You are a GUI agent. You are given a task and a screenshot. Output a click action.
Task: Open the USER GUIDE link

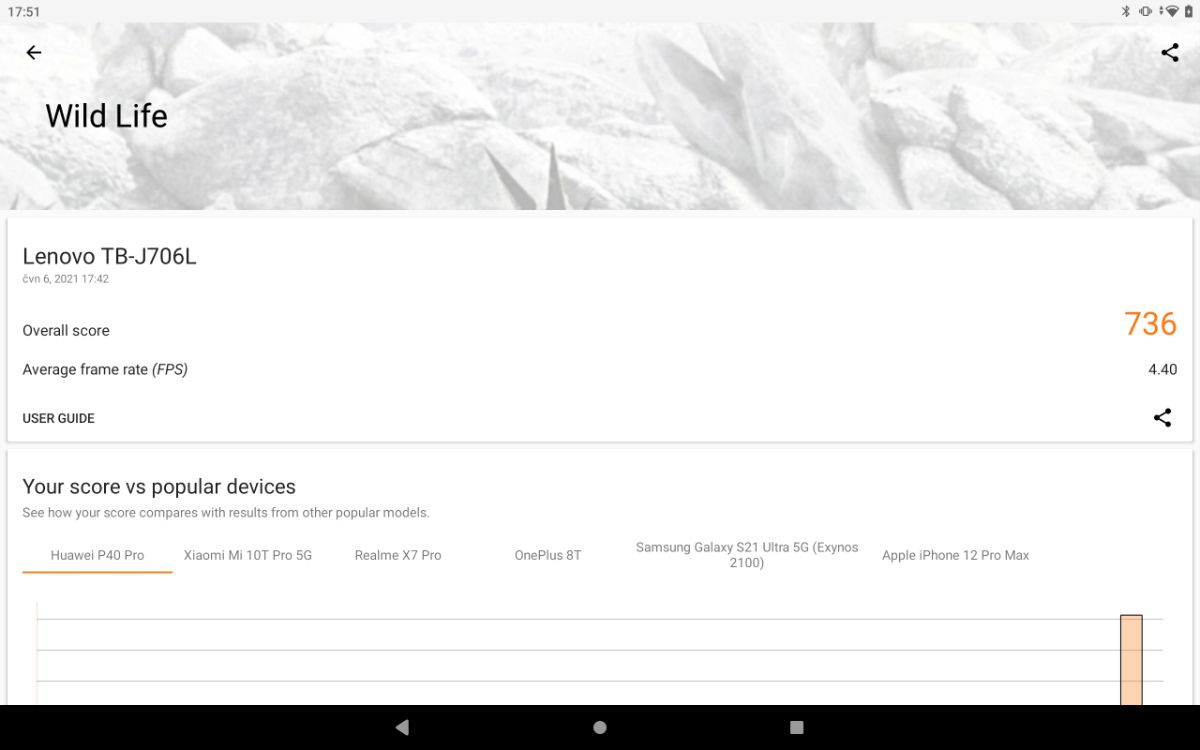[59, 418]
